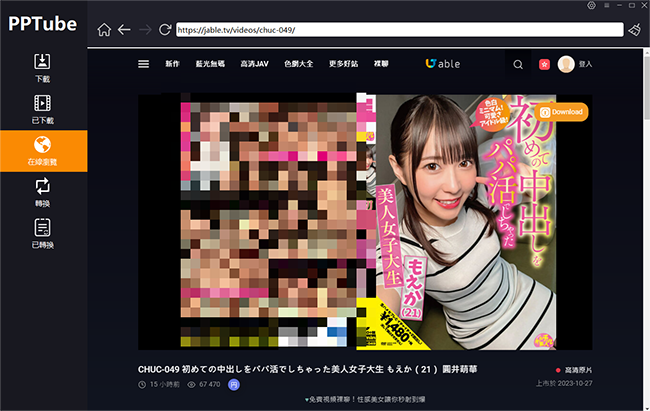Go back using the left arrow
The height and width of the screenshot is (411, 650).
click(x=124, y=30)
